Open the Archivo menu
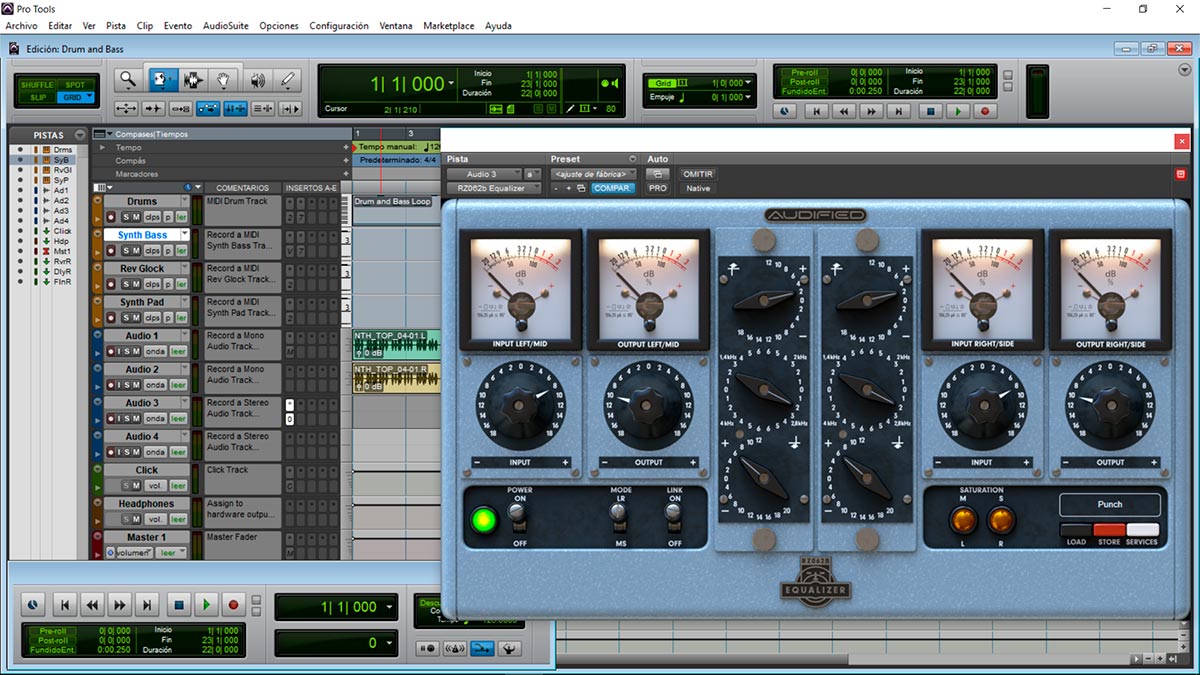1200x675 pixels. 21,26
